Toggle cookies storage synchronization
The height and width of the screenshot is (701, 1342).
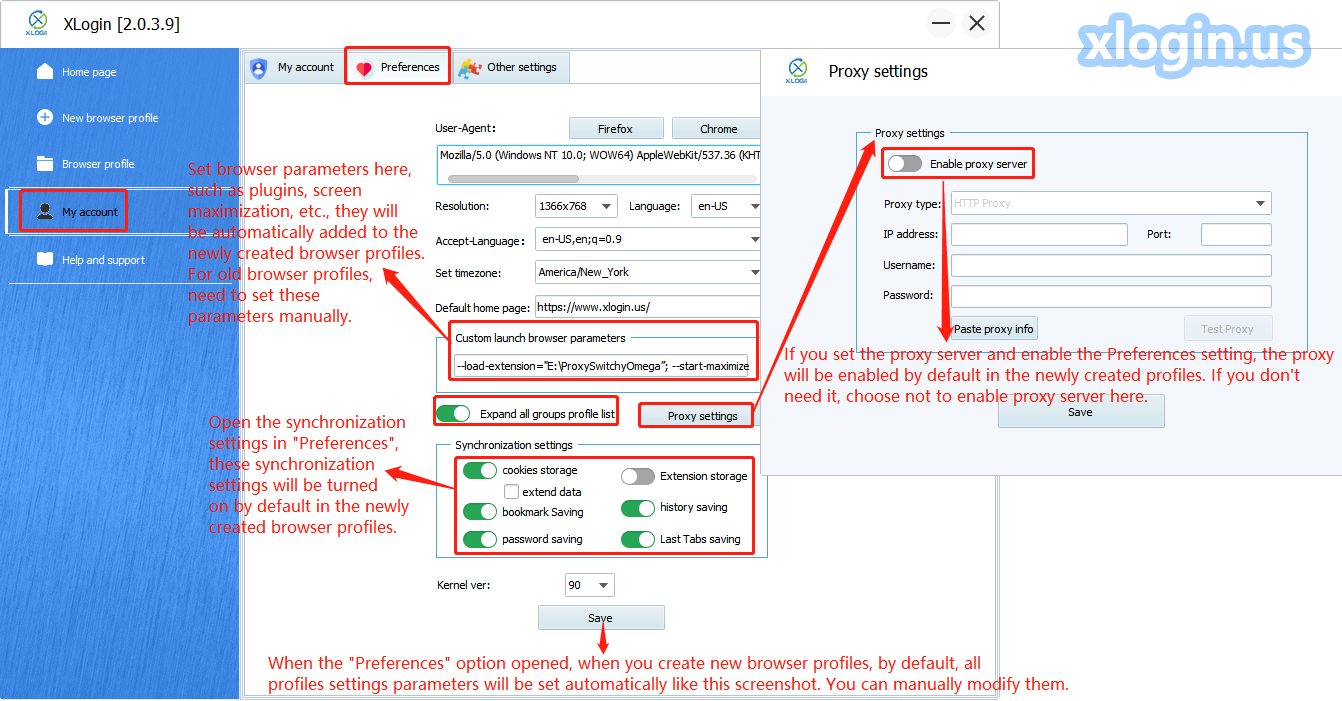click(480, 470)
